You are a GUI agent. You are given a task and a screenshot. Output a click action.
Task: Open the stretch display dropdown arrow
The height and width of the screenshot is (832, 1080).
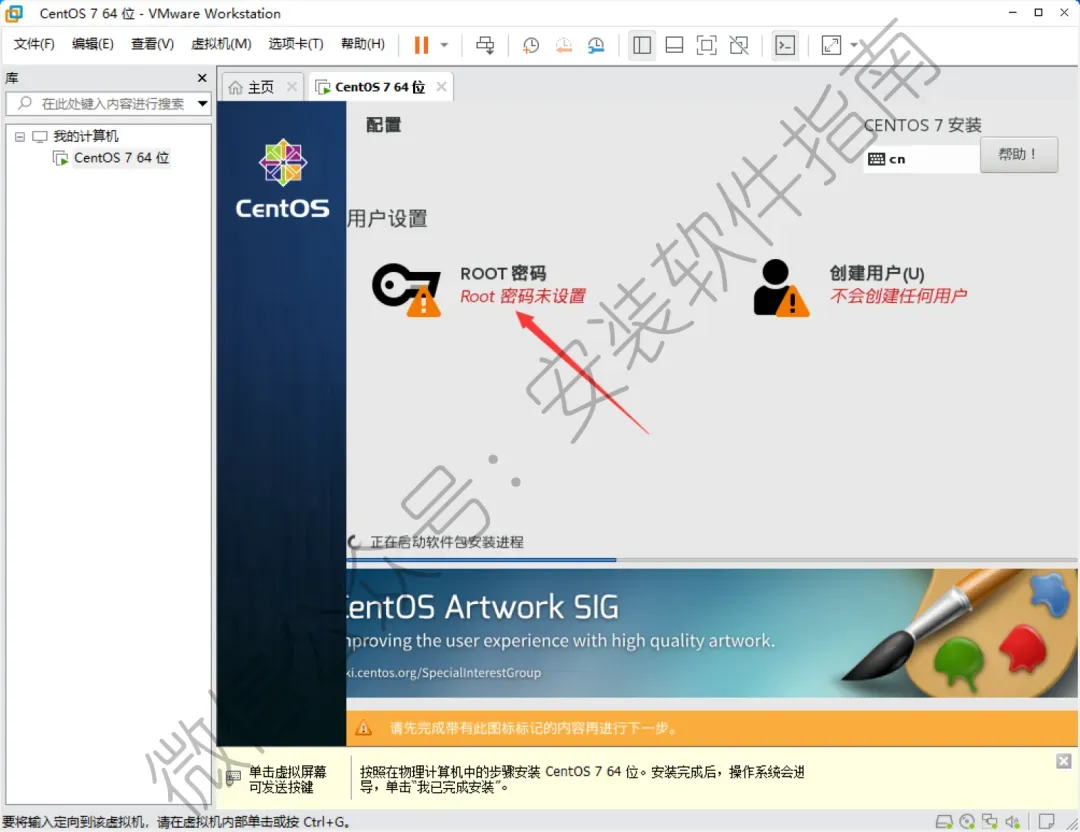(x=855, y=45)
